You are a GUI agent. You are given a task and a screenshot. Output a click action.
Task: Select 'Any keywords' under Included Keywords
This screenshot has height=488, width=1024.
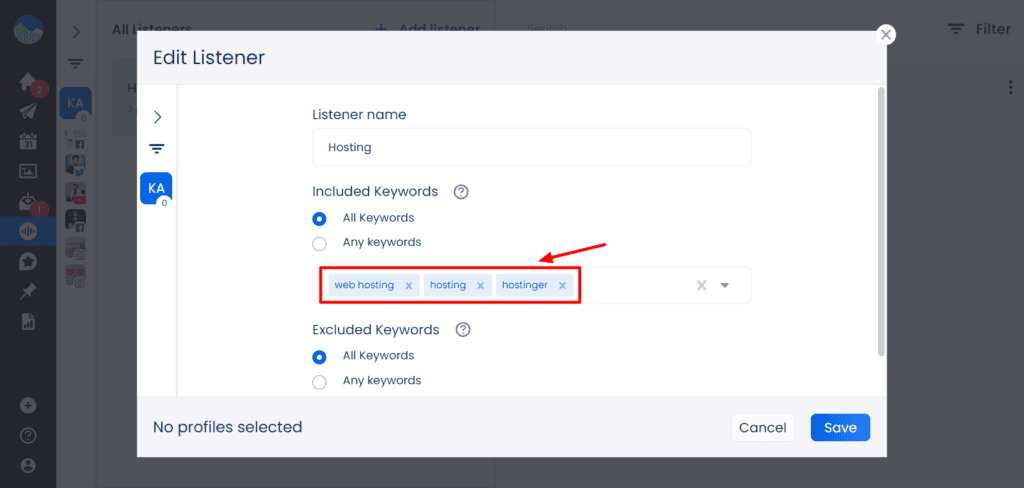319,243
